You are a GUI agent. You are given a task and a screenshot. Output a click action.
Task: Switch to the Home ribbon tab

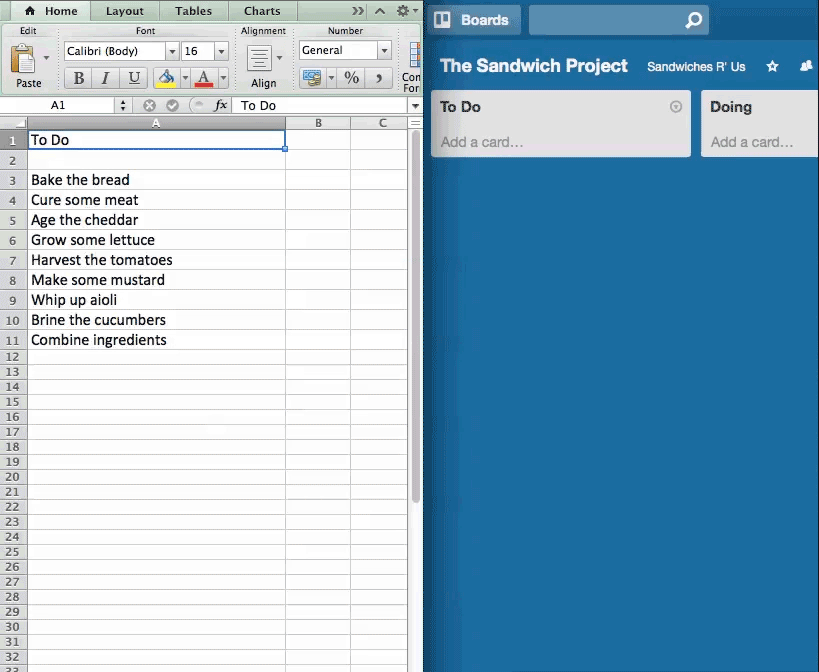[x=51, y=11]
